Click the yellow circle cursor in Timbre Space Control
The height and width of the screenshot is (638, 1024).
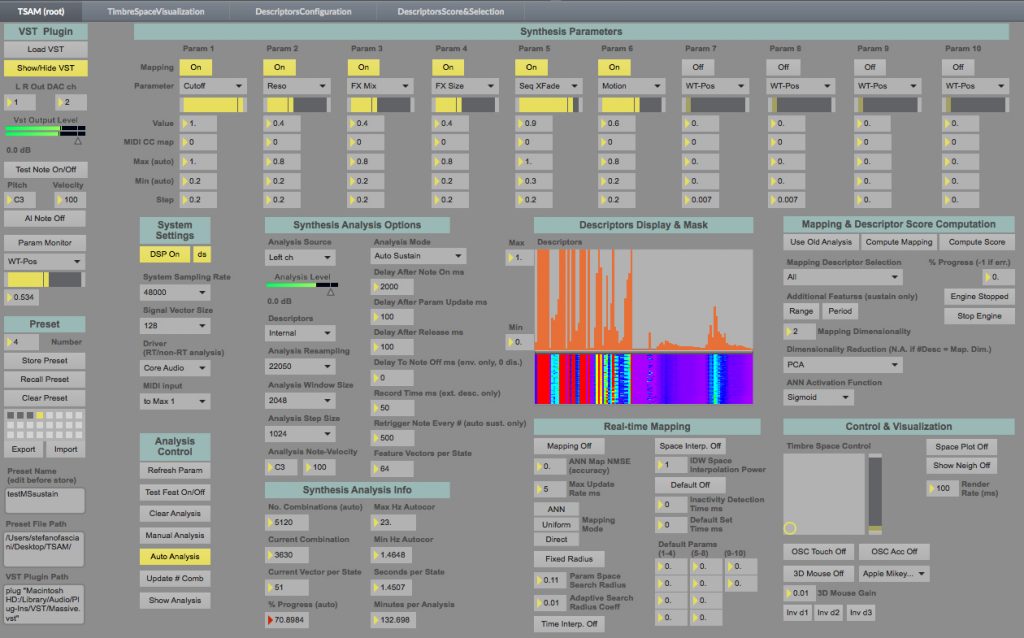790,527
